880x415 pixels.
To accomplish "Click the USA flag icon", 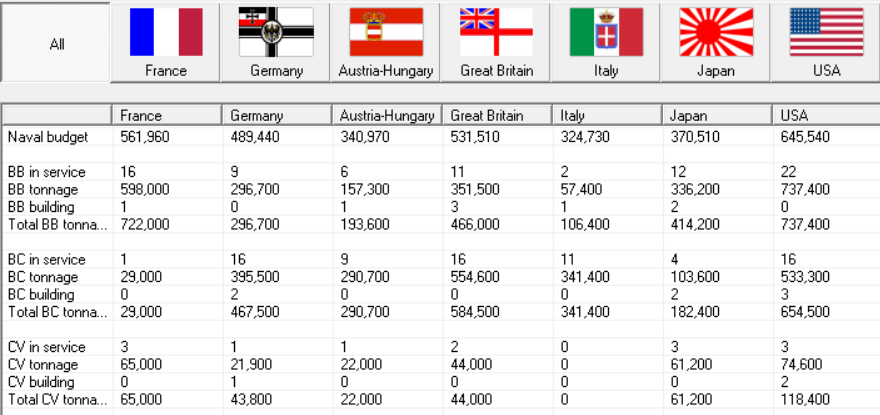I will pyautogui.click(x=826, y=32).
